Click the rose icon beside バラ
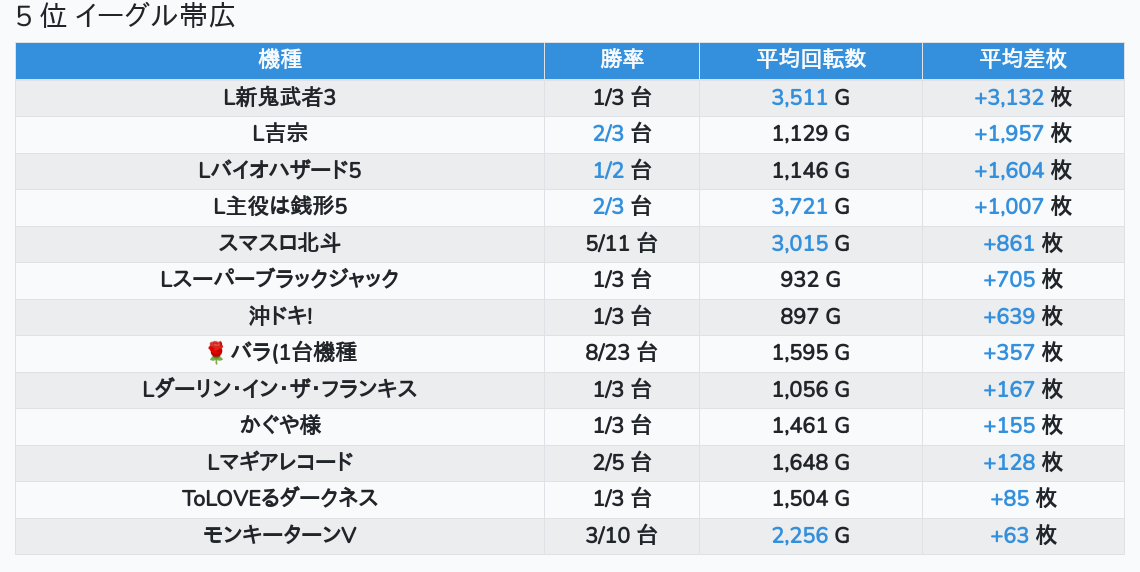Screen dimensions: 1140x572 (x=215, y=352)
